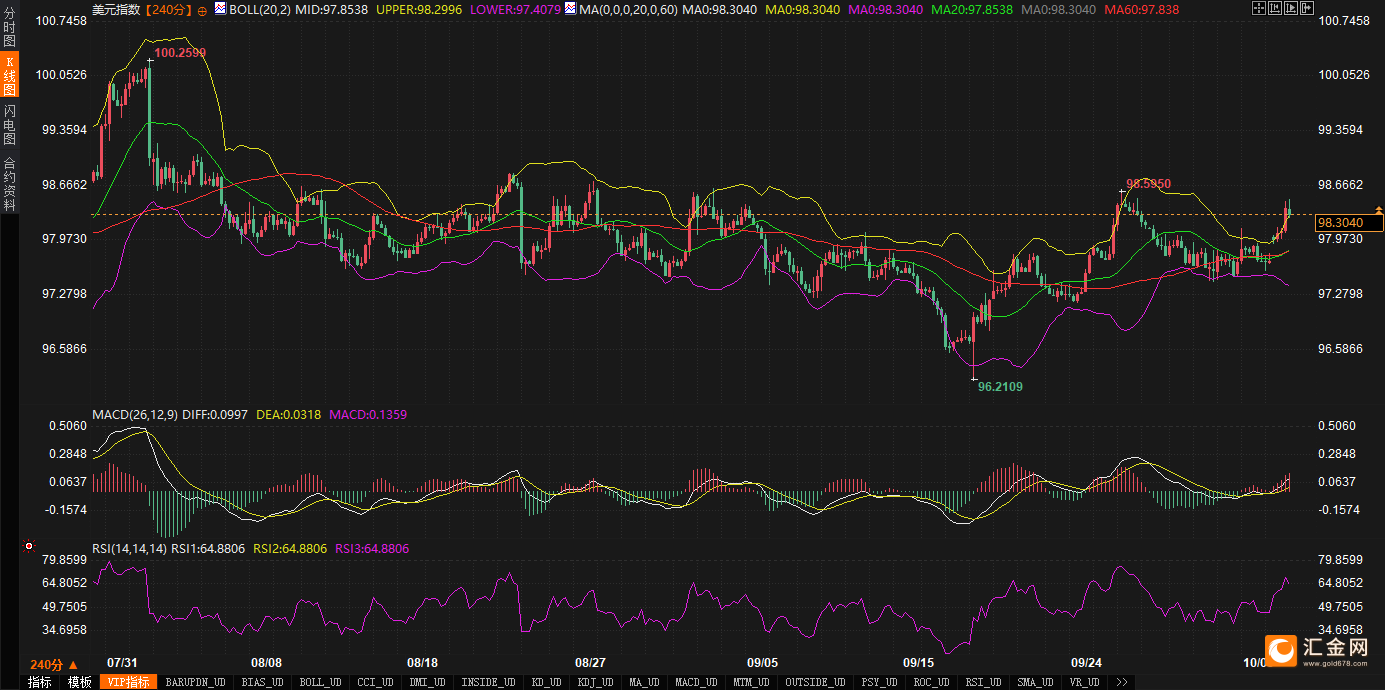Screen dimensions: 1385x690
Task: Click the orange arrow at the price axis
Action: point(1379,210)
